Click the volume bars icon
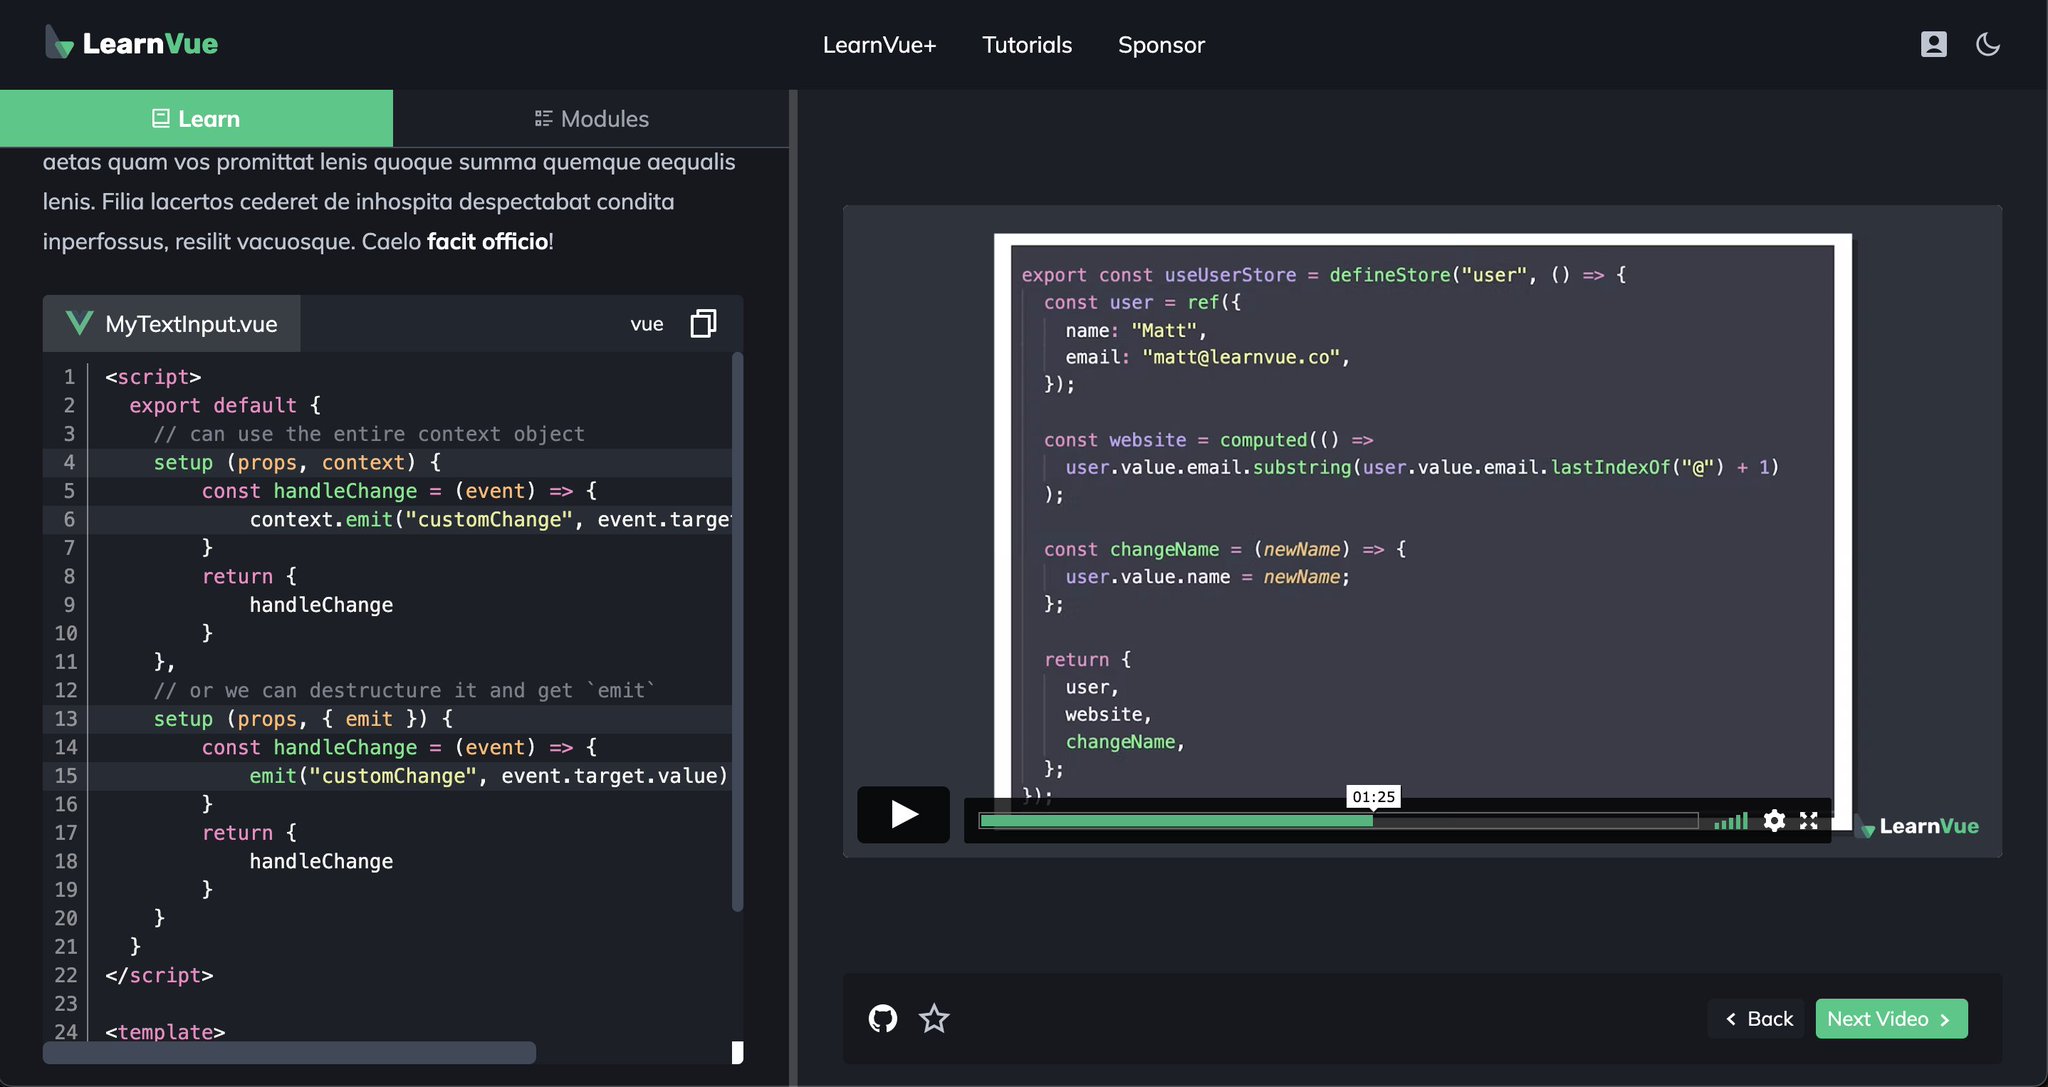The image size is (2048, 1087). [x=1731, y=821]
